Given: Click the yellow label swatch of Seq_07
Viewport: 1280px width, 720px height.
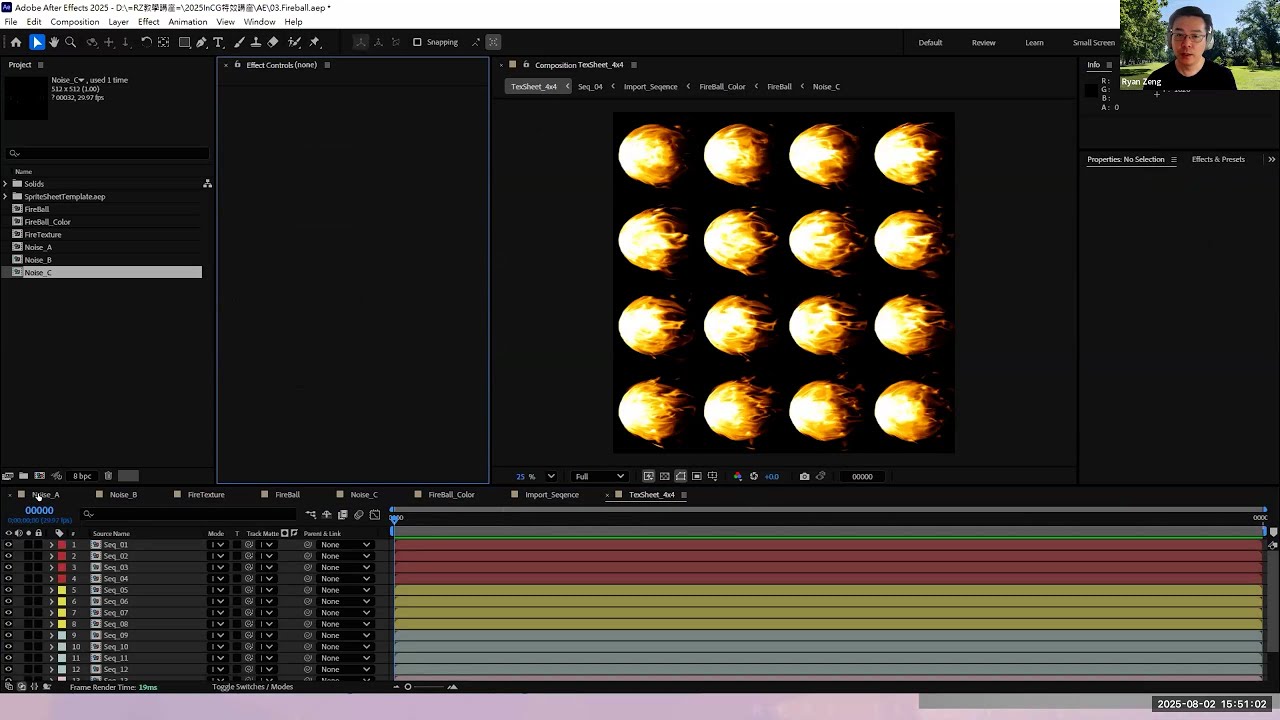Looking at the screenshot, I should click(x=62, y=612).
